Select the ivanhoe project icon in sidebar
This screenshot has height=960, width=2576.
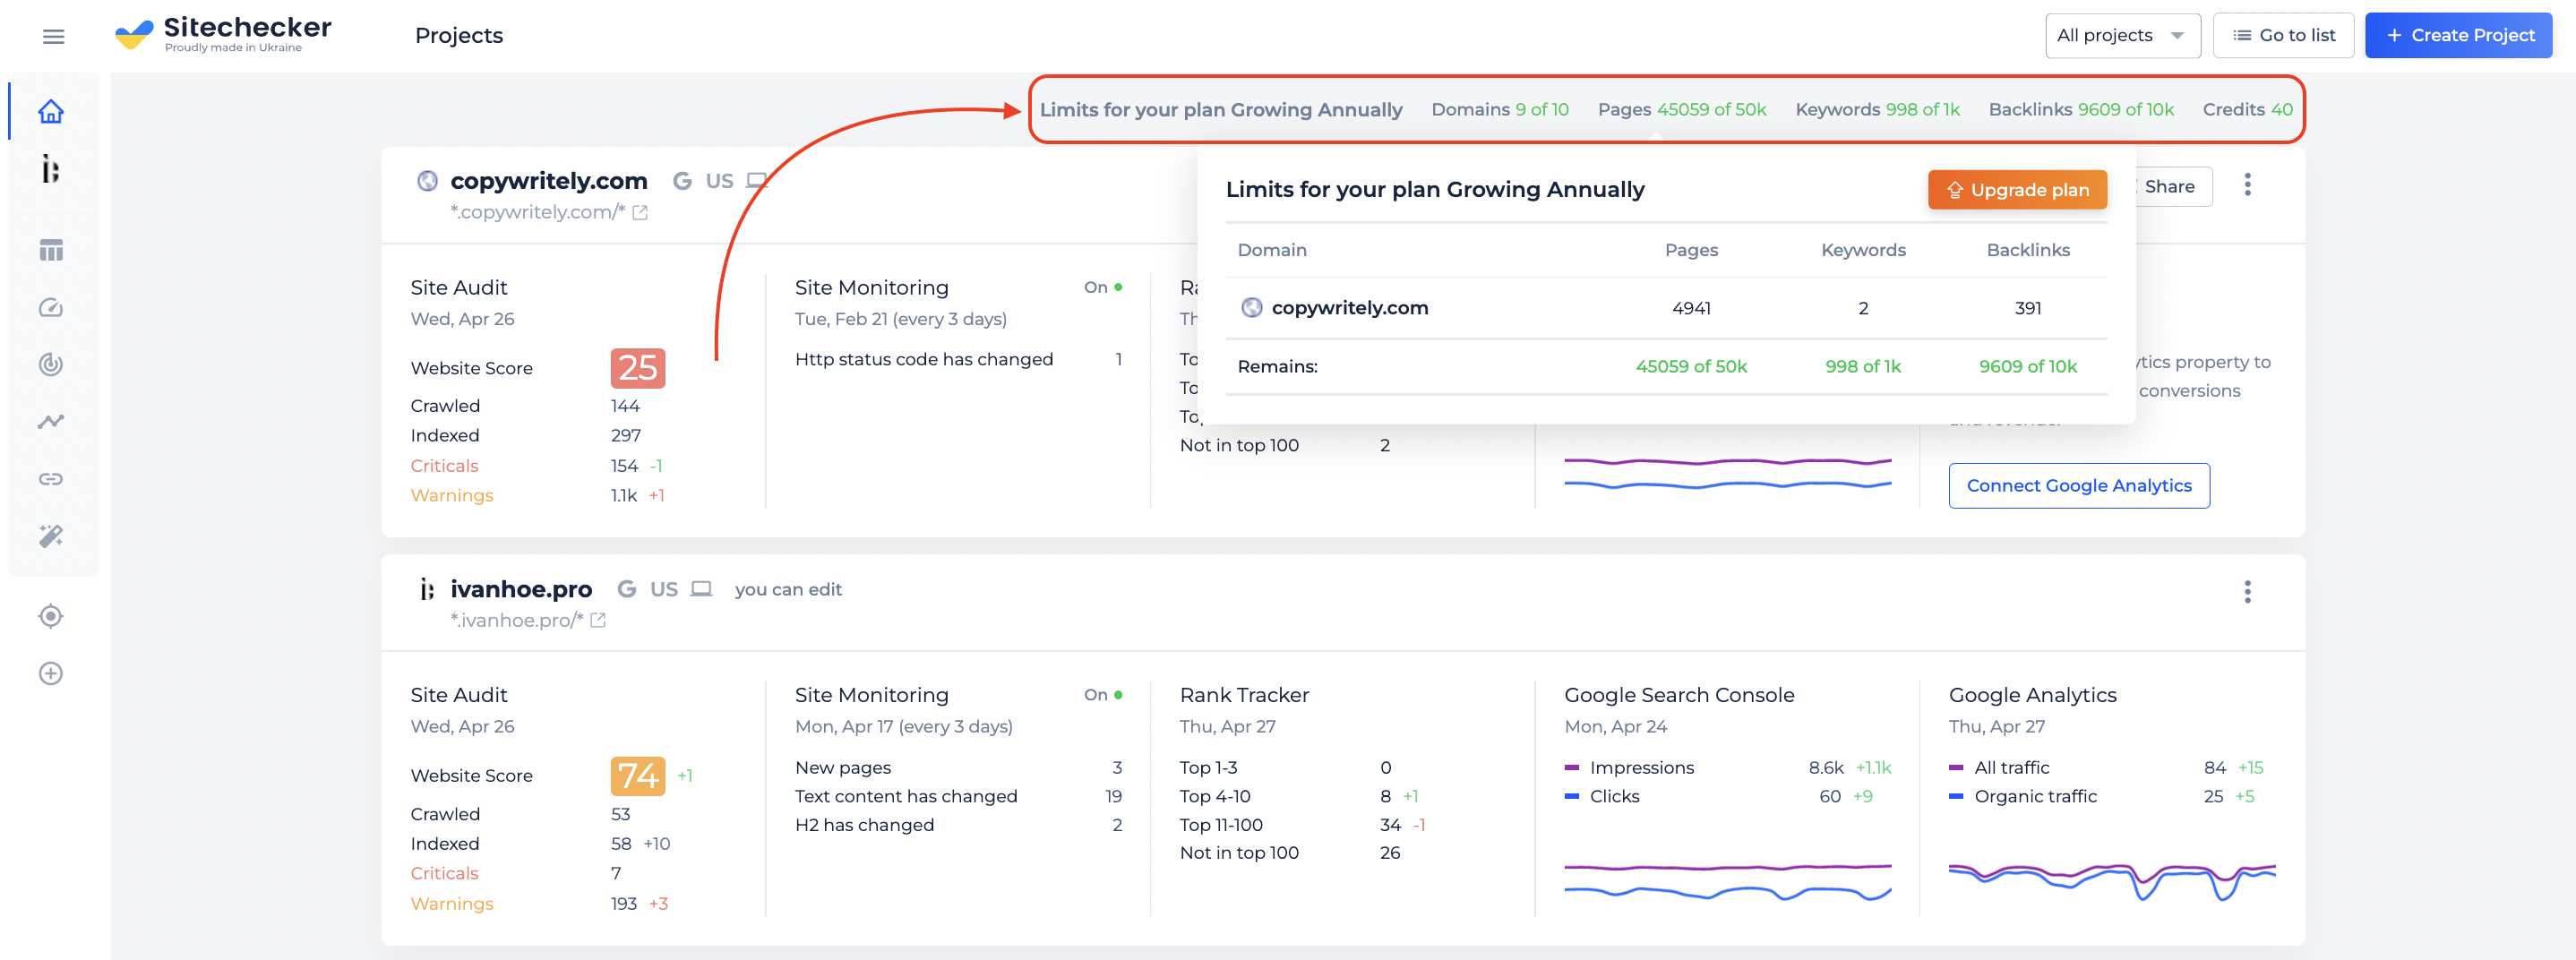coord(51,169)
